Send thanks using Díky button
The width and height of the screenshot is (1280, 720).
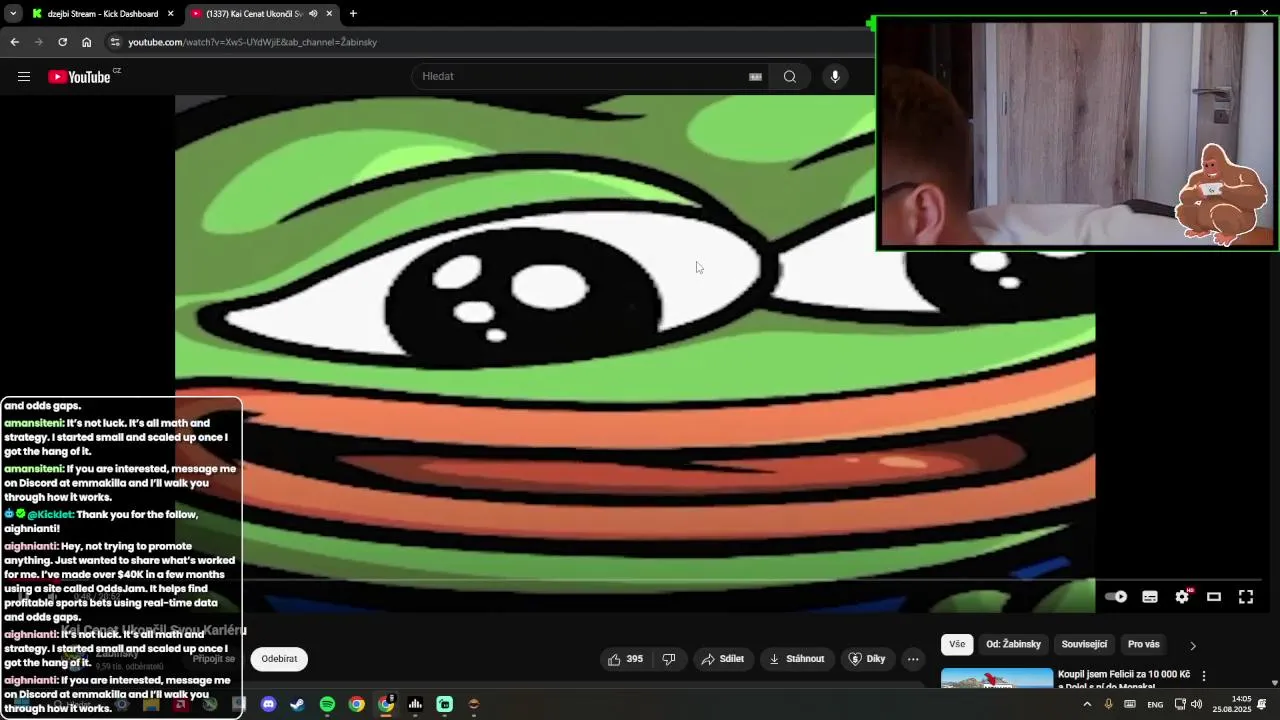click(867, 659)
